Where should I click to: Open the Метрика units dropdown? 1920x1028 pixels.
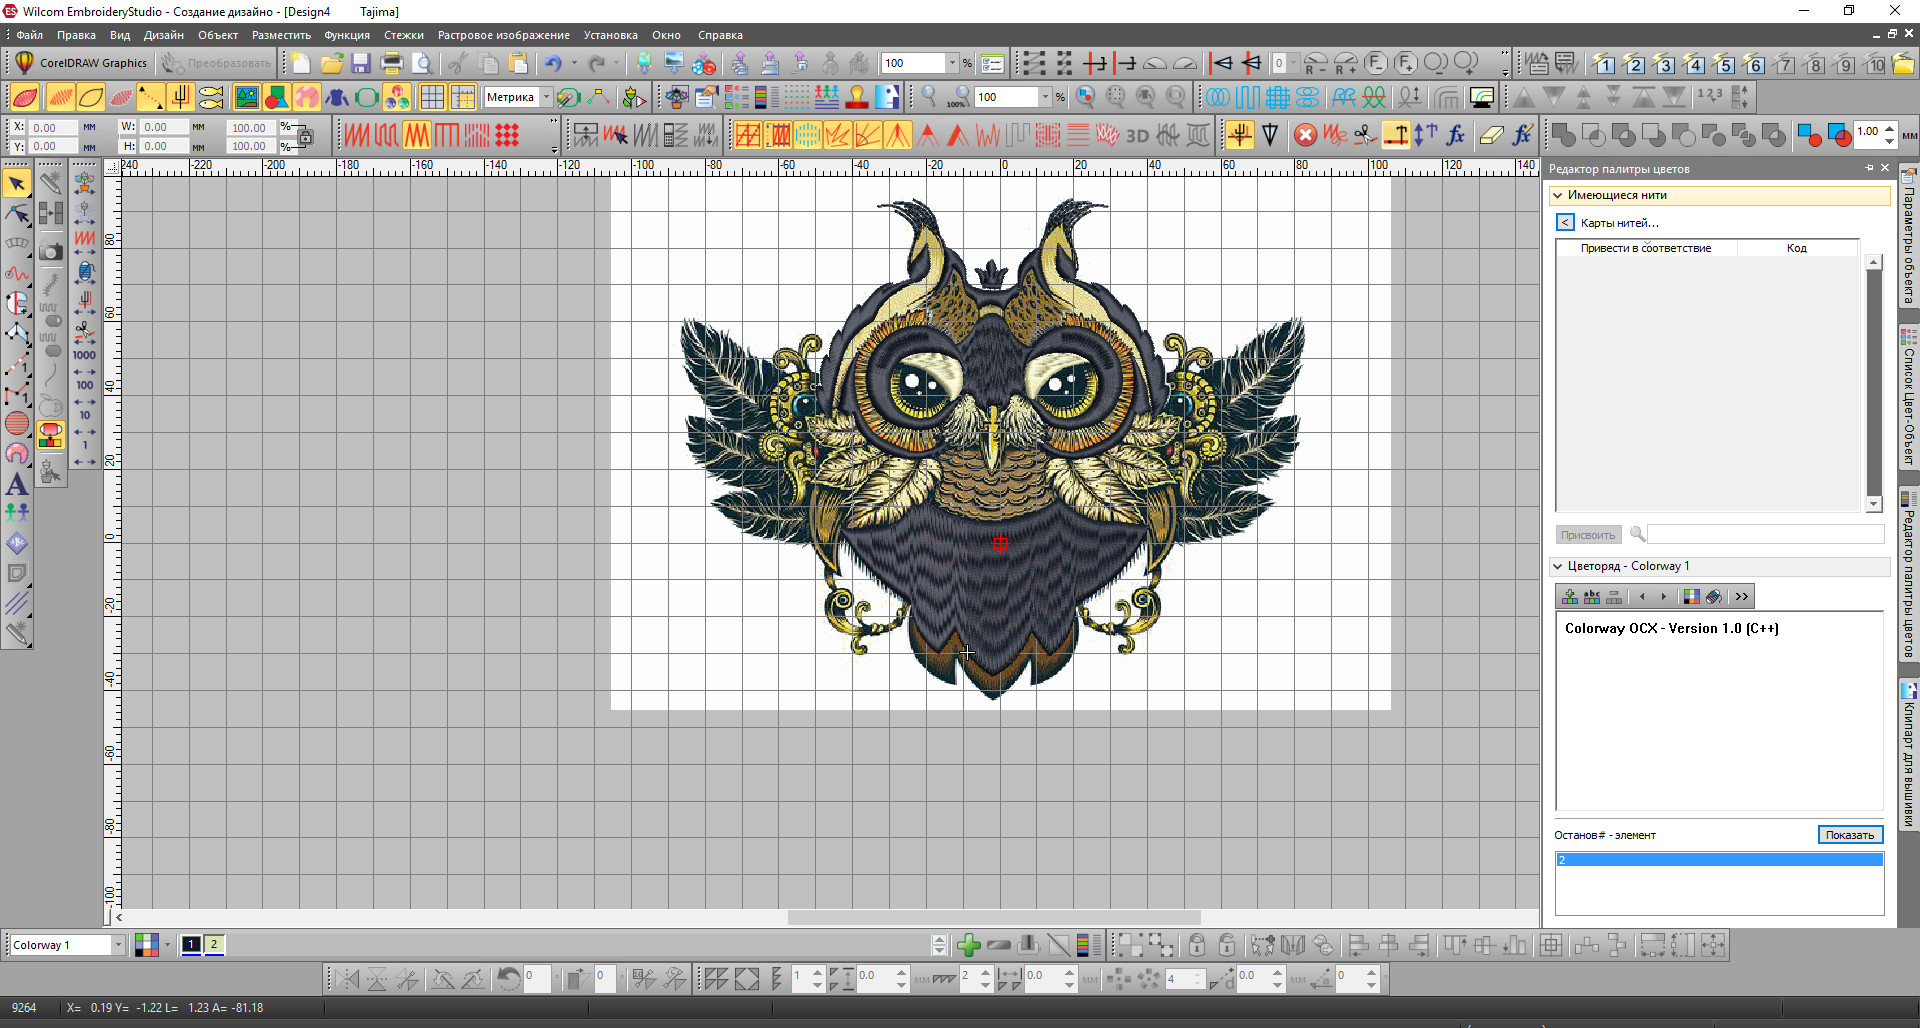pyautogui.click(x=546, y=97)
